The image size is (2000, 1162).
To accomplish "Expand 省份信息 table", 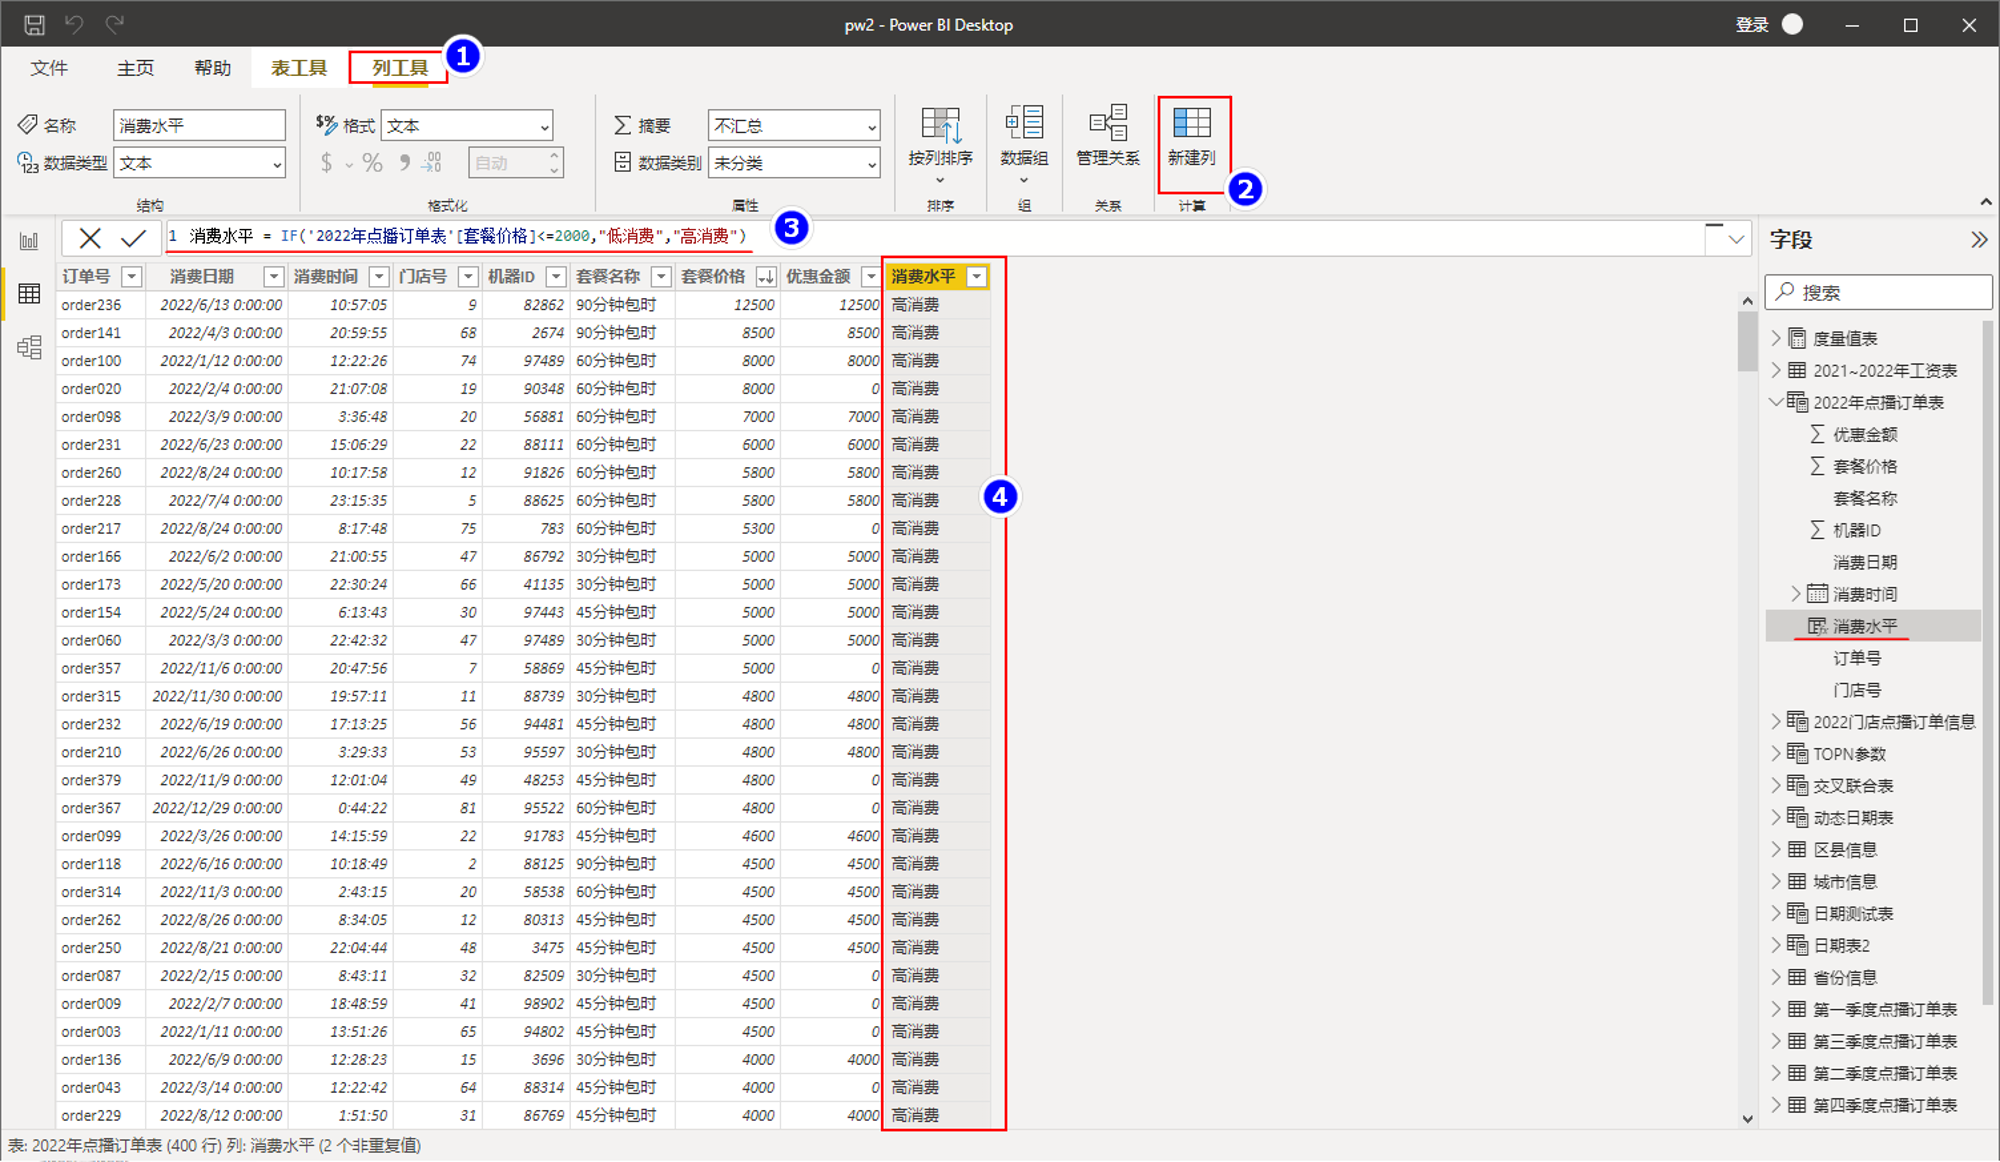I will click(x=1776, y=977).
